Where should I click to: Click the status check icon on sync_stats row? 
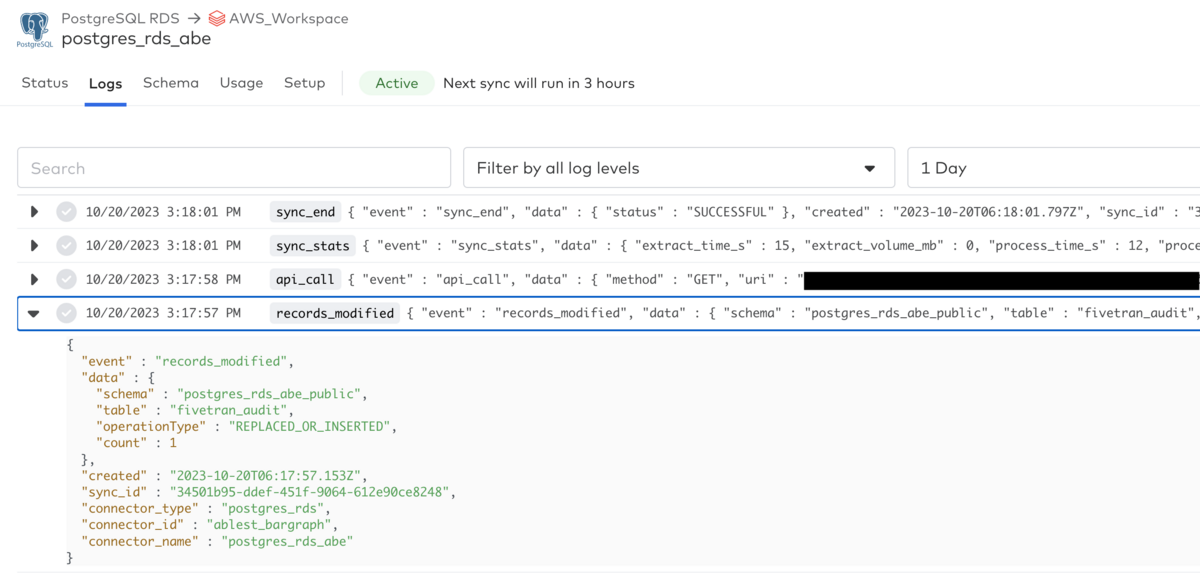click(x=66, y=246)
